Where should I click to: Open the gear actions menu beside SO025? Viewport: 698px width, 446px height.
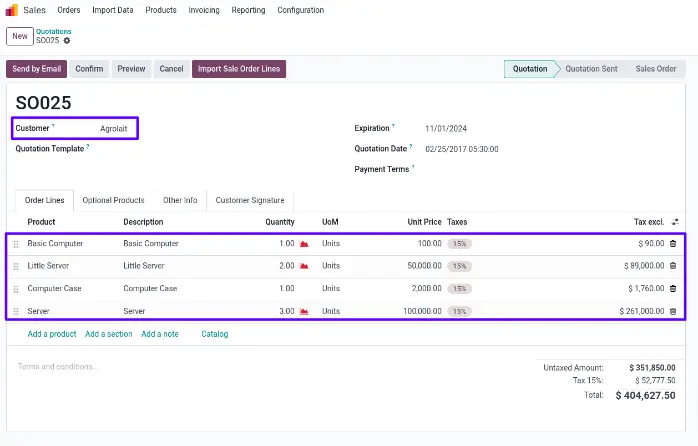pos(67,41)
